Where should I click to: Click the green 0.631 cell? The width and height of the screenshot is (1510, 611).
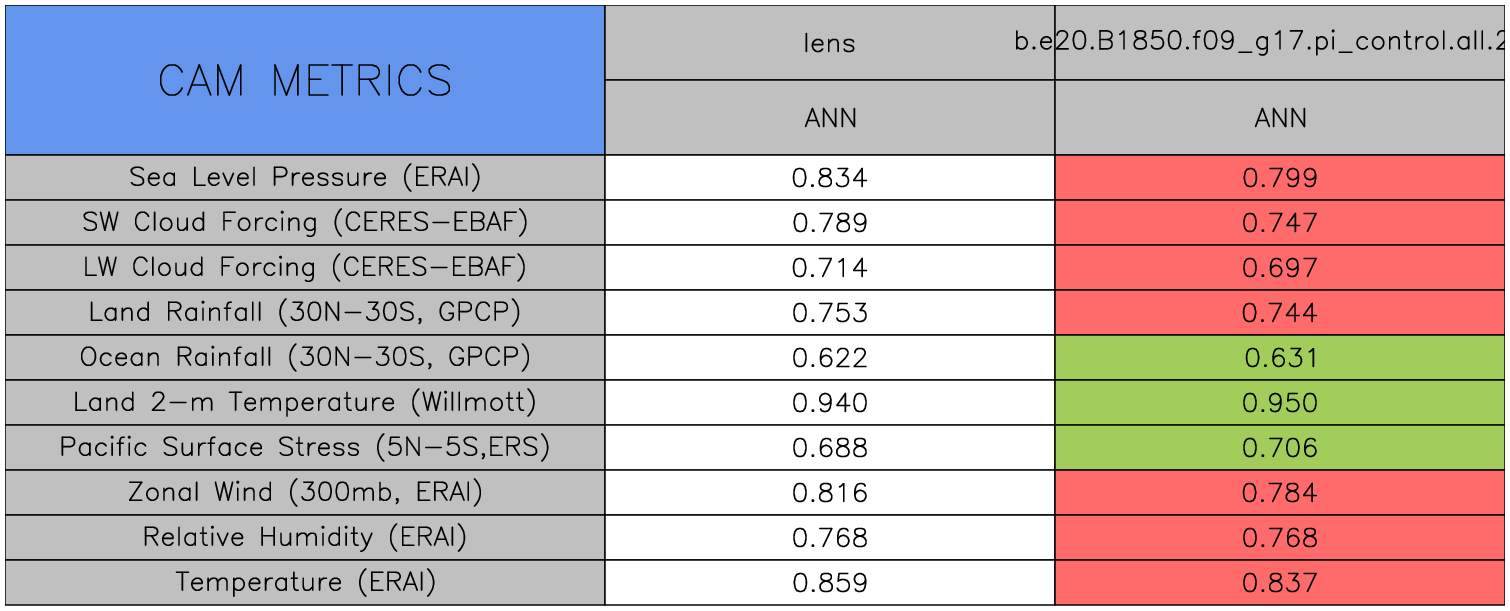[x=1280, y=357]
